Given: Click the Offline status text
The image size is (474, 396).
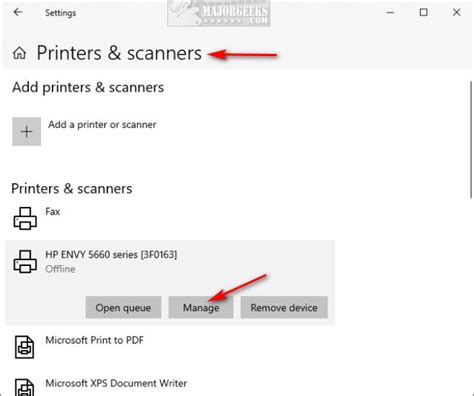Looking at the screenshot, I should coord(60,269).
